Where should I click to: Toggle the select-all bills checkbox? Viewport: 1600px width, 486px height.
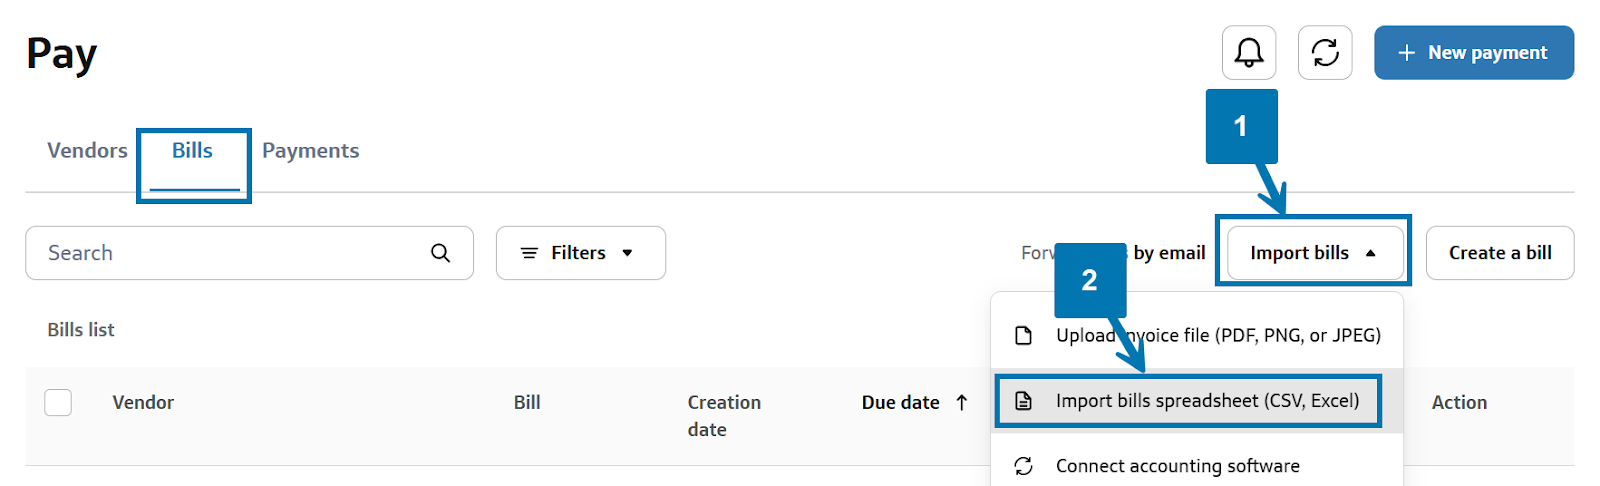pyautogui.click(x=58, y=402)
